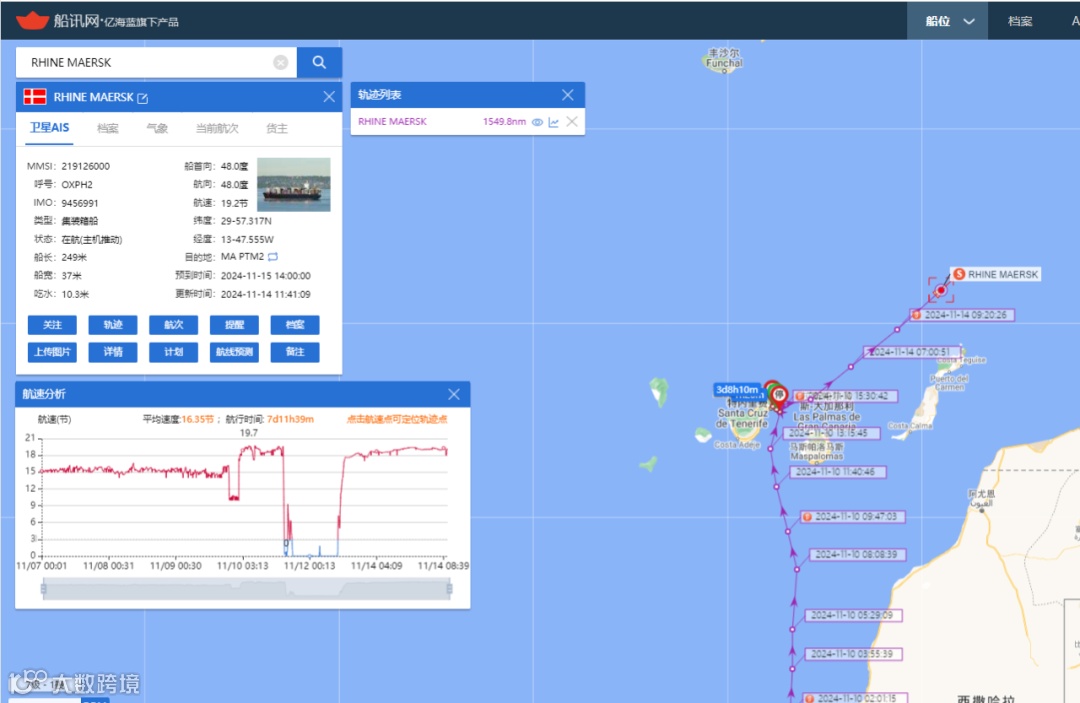The image size is (1080, 703).
Task: Click RHINE MAERSK name in track list
Action: 392,122
